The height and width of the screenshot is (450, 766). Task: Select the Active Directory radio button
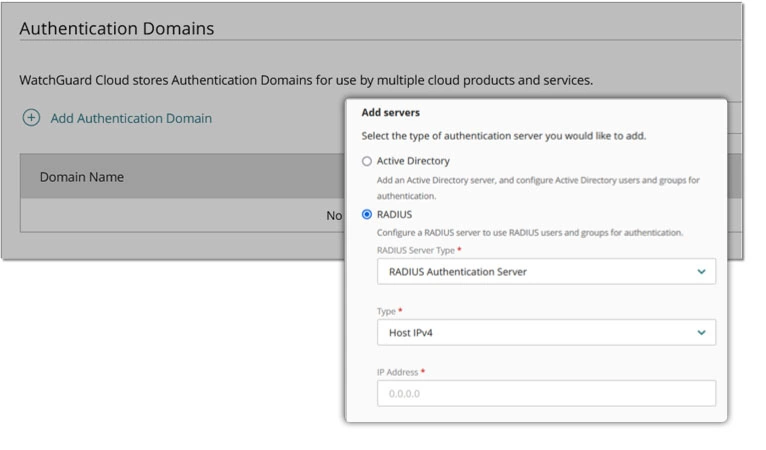pos(366,161)
